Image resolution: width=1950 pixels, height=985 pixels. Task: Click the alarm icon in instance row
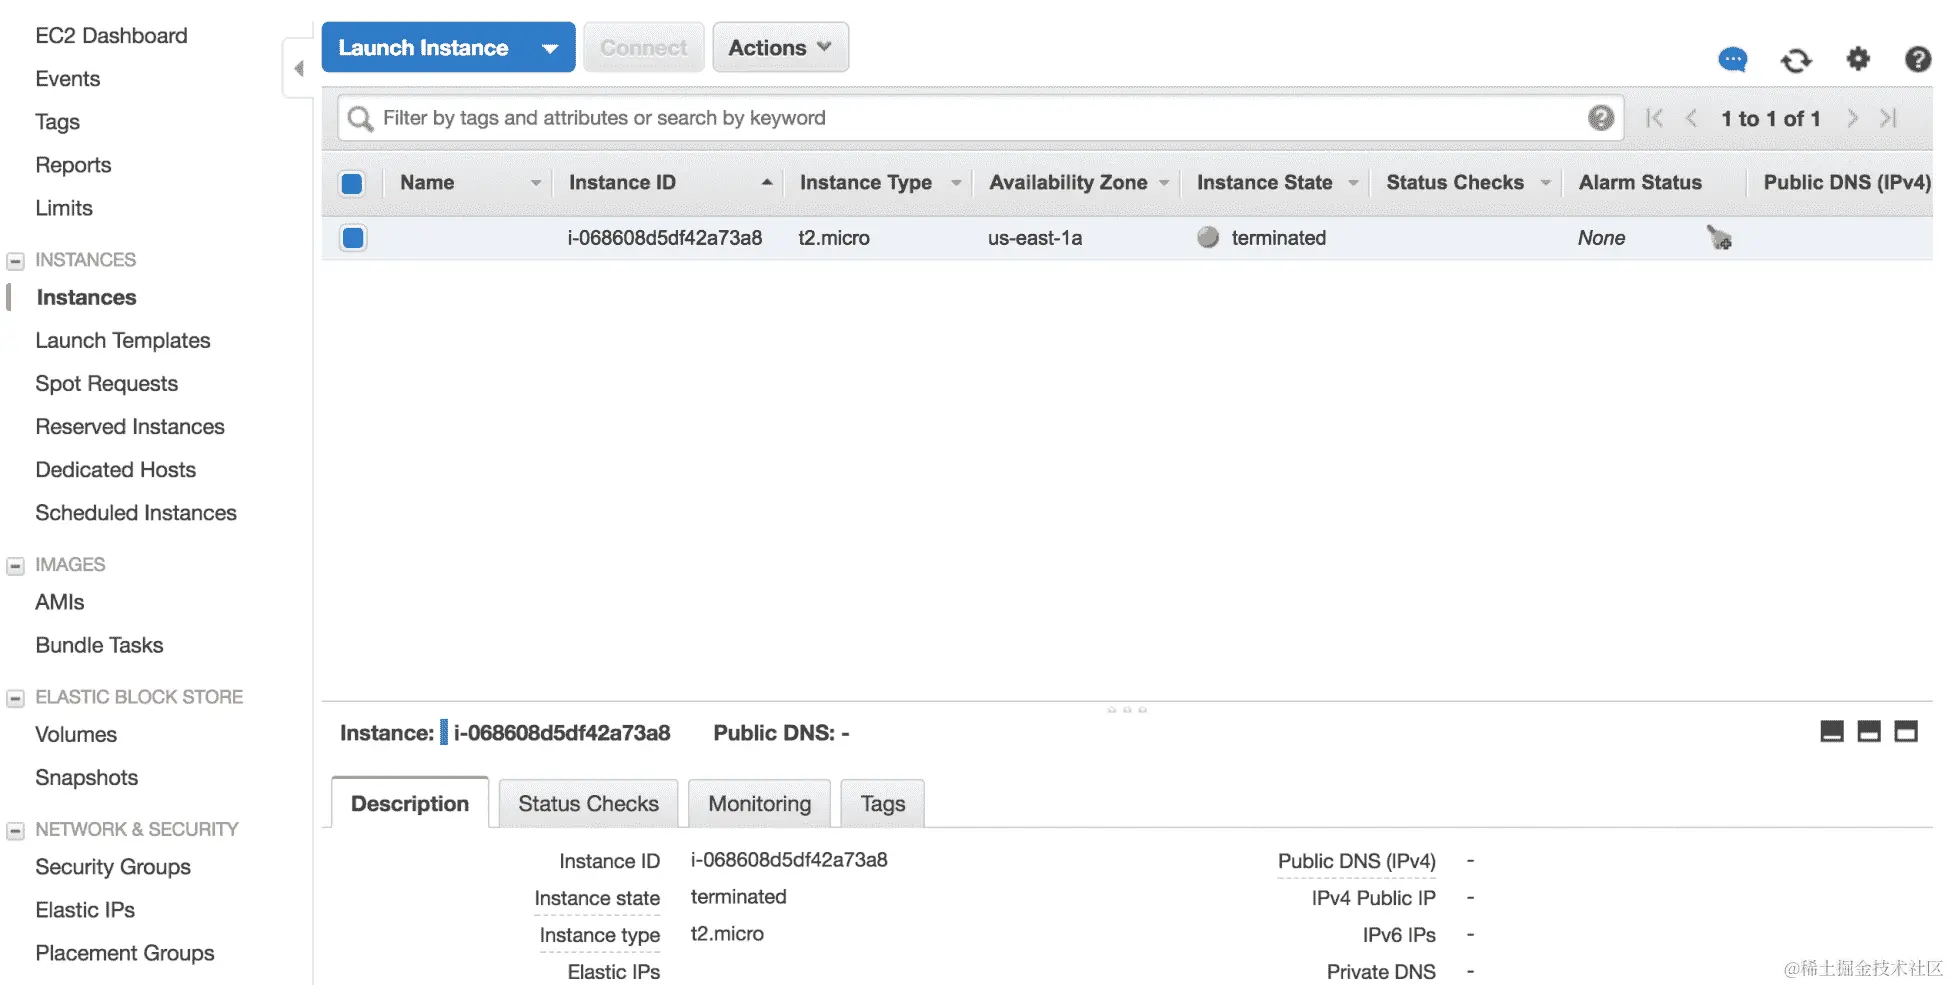pyautogui.click(x=1719, y=238)
